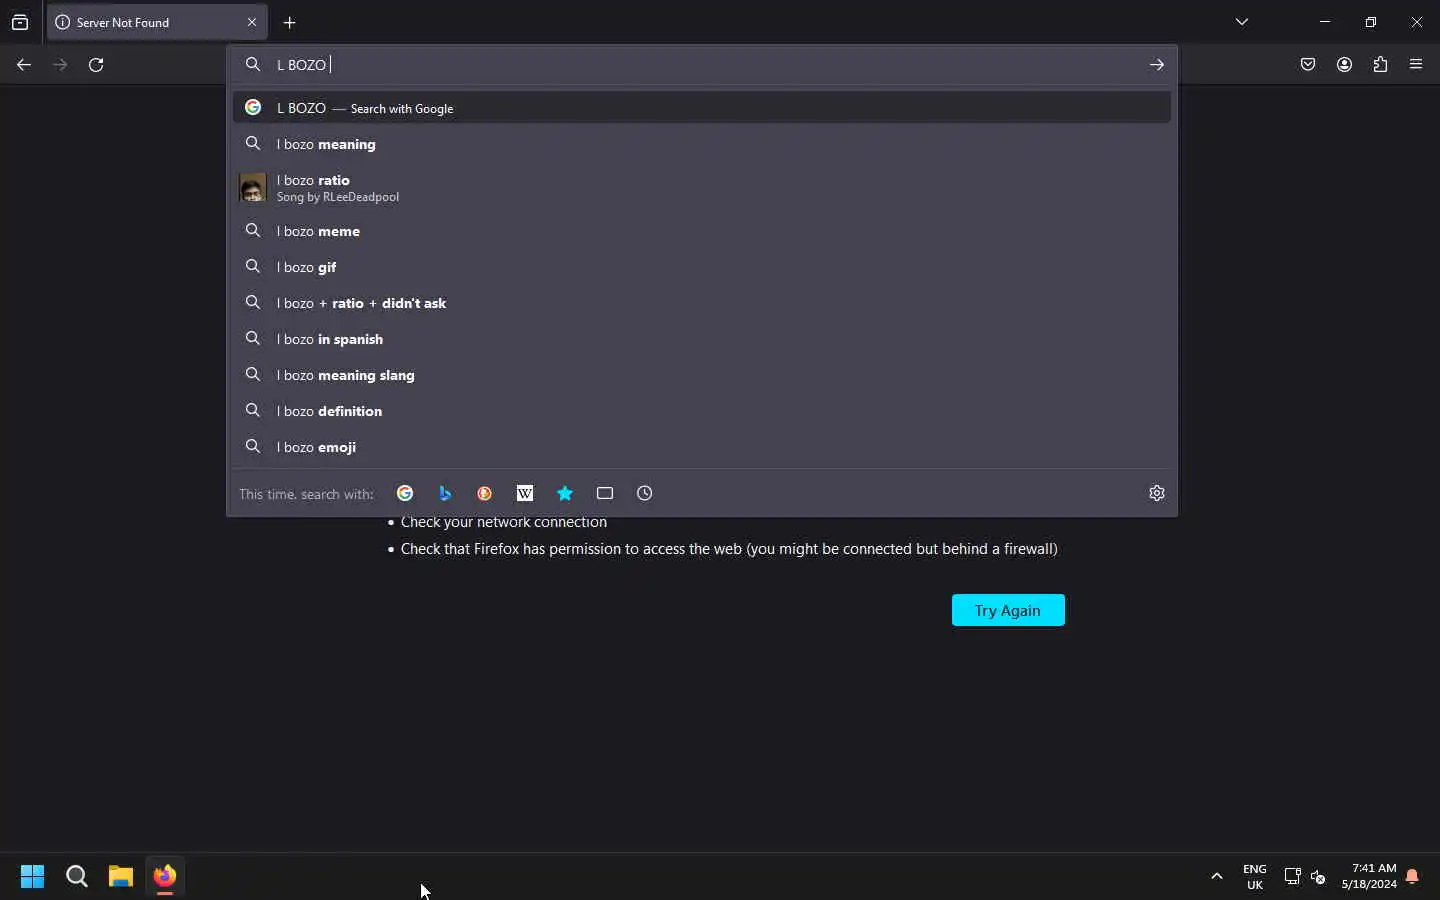Open the Windows Start menu
This screenshot has height=900, width=1440.
[x=32, y=877]
